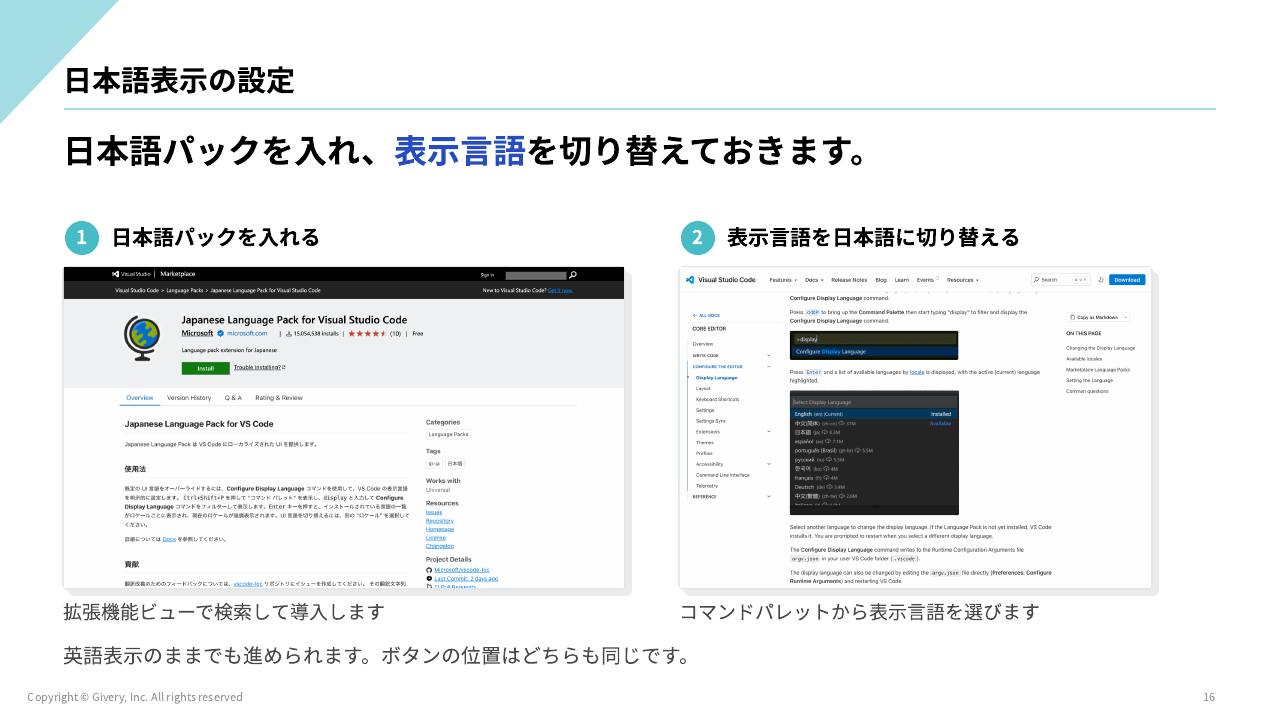
Task: Select Display Language in the docs sidebar
Action: coord(716,378)
